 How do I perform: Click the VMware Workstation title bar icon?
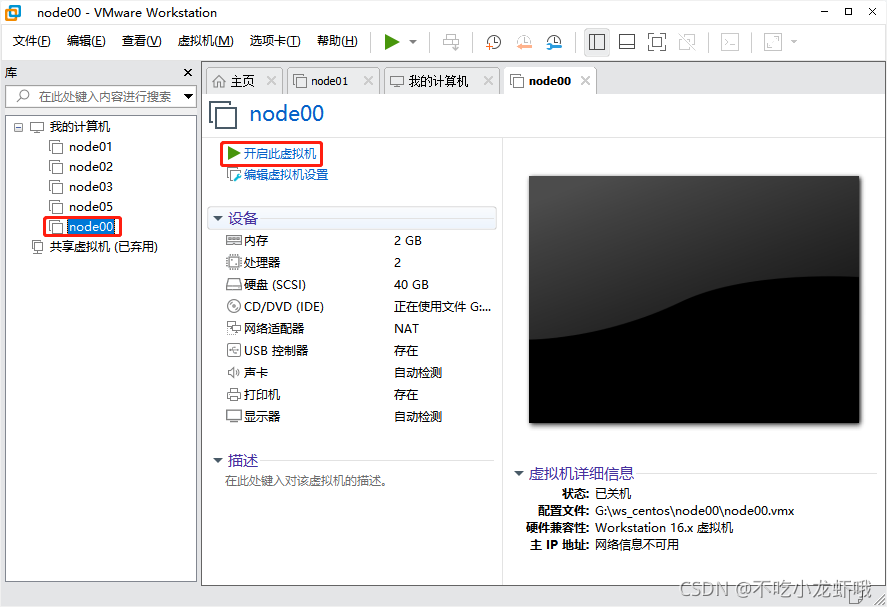pyautogui.click(x=12, y=12)
